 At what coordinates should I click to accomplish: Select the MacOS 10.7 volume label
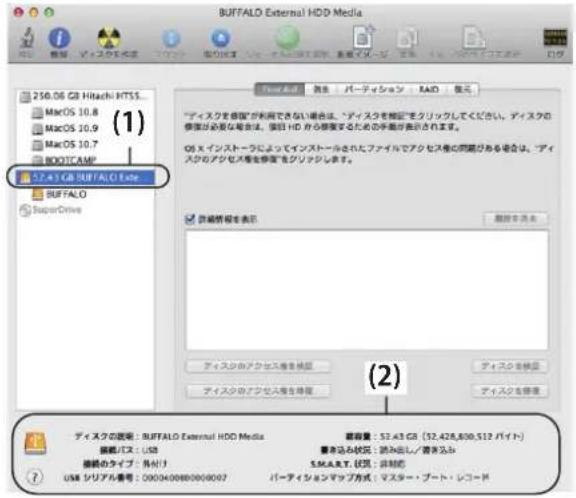(72, 144)
